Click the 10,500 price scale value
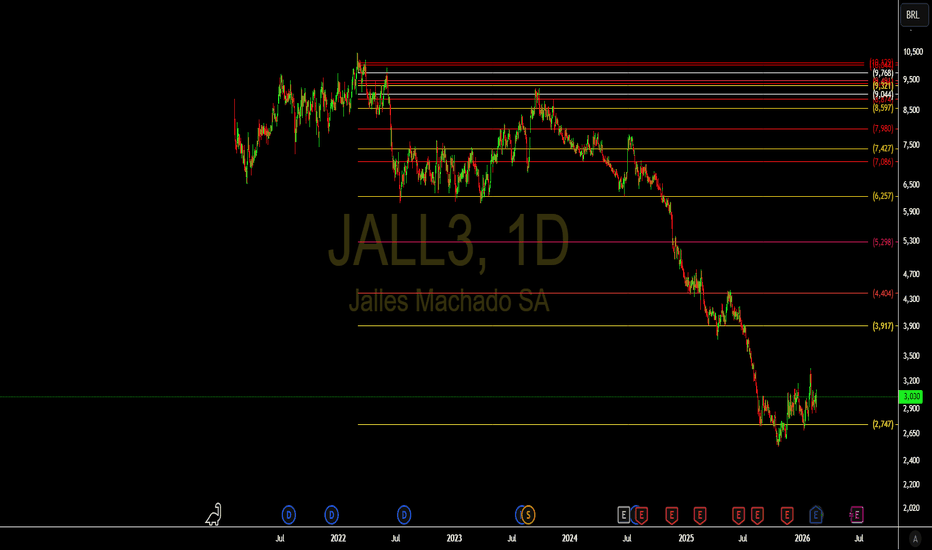 (x=913, y=52)
